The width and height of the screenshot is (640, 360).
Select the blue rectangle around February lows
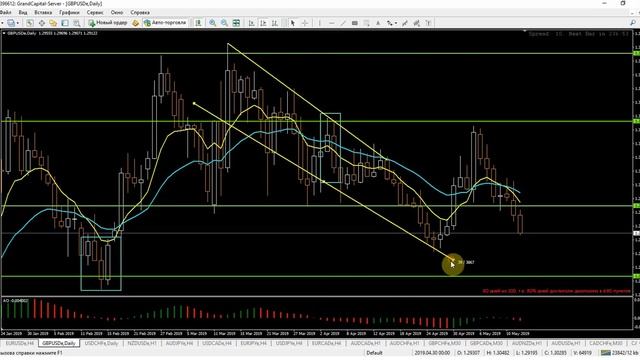coord(101,264)
